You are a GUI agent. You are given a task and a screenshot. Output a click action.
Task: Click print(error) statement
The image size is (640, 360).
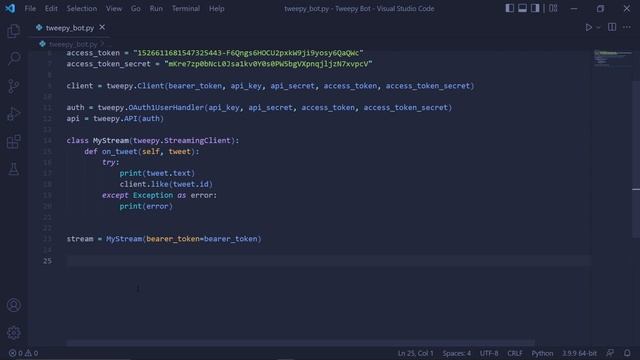(x=146, y=206)
